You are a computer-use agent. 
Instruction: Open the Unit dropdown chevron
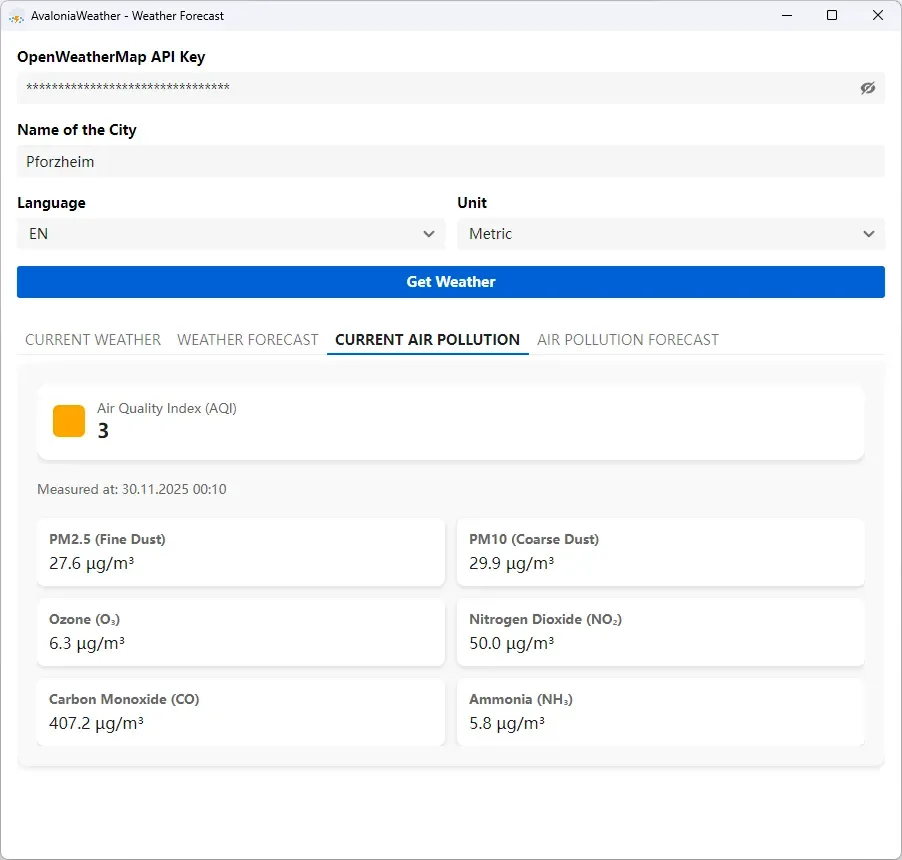click(x=868, y=234)
